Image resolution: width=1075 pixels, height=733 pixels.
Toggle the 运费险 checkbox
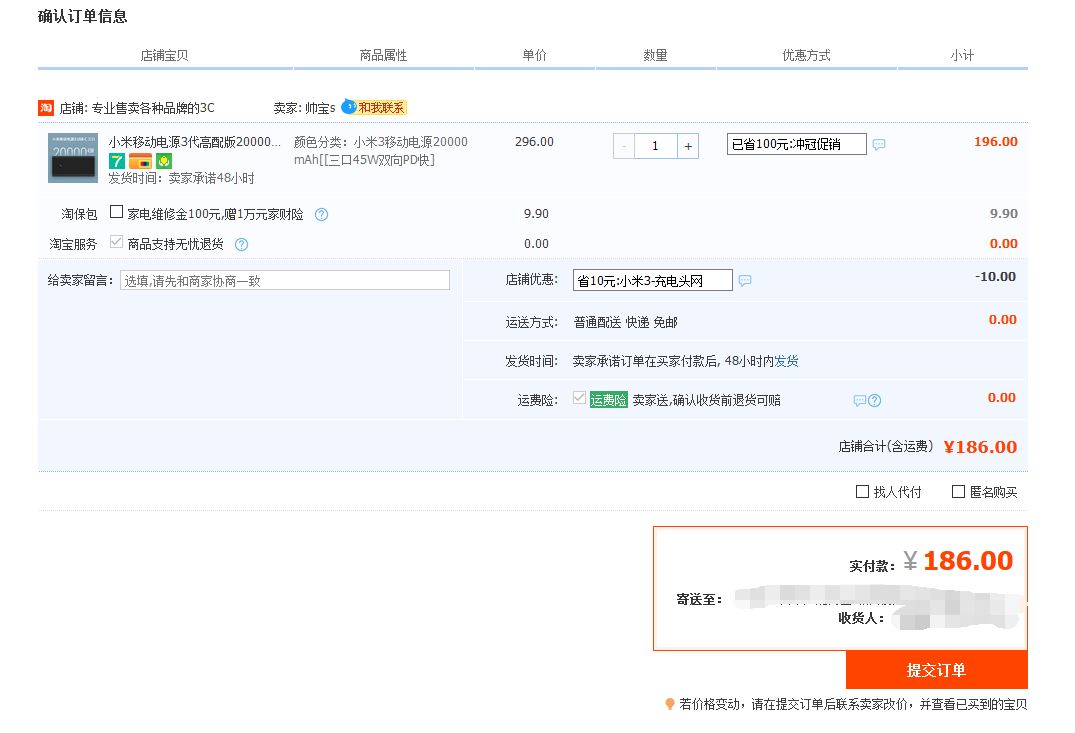pyautogui.click(x=579, y=398)
